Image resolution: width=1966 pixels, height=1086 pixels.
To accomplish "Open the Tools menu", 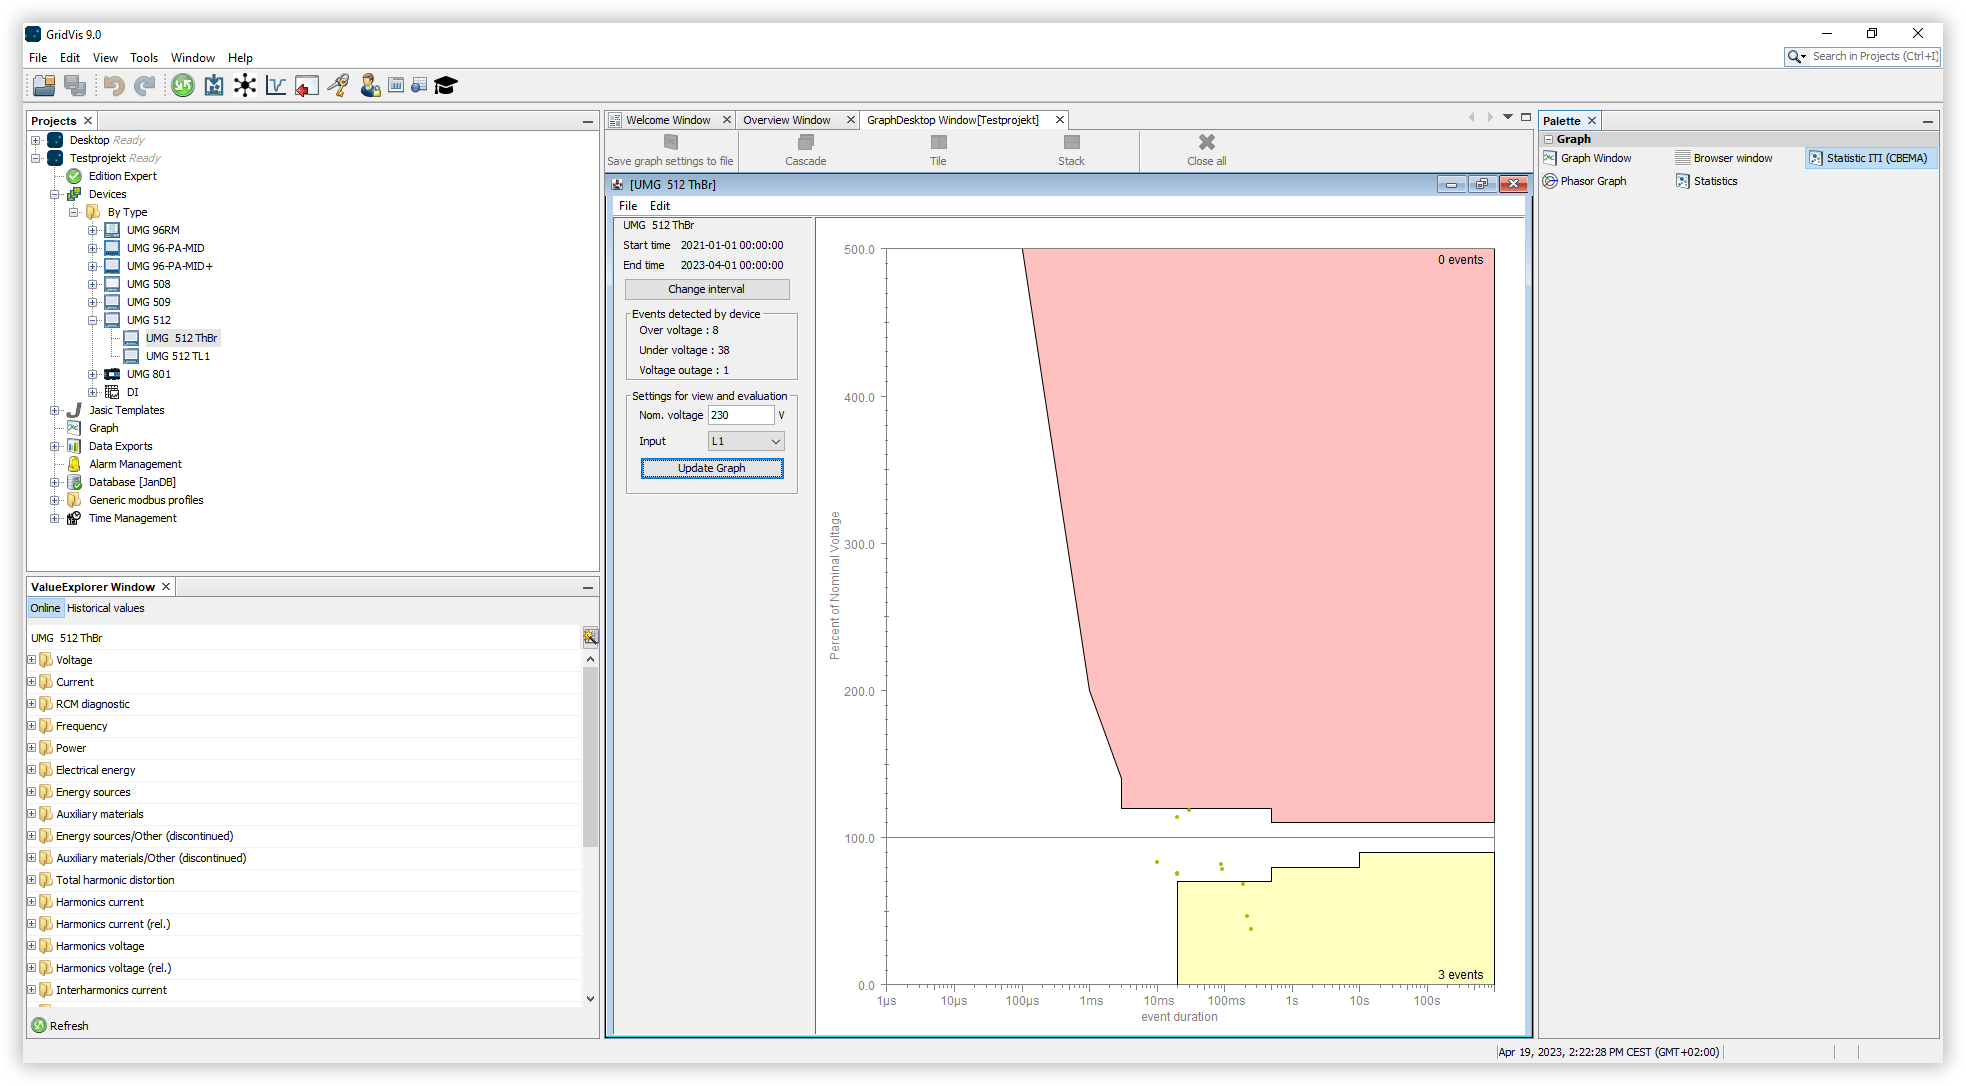I will pyautogui.click(x=143, y=58).
